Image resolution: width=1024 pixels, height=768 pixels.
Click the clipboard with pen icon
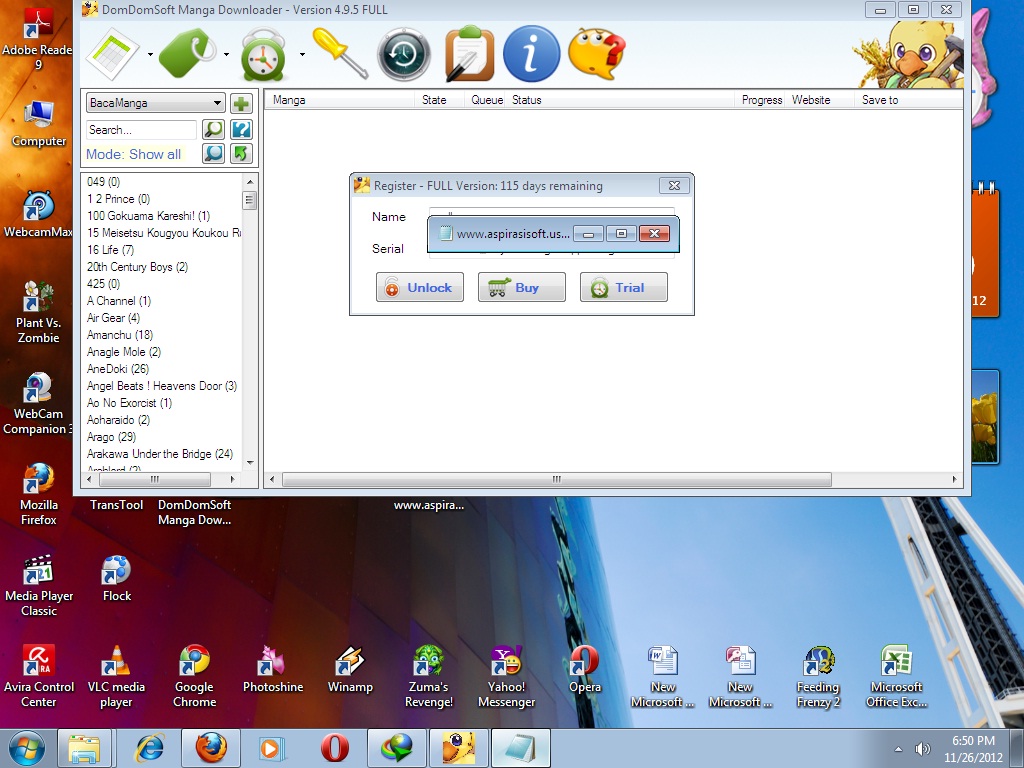469,54
